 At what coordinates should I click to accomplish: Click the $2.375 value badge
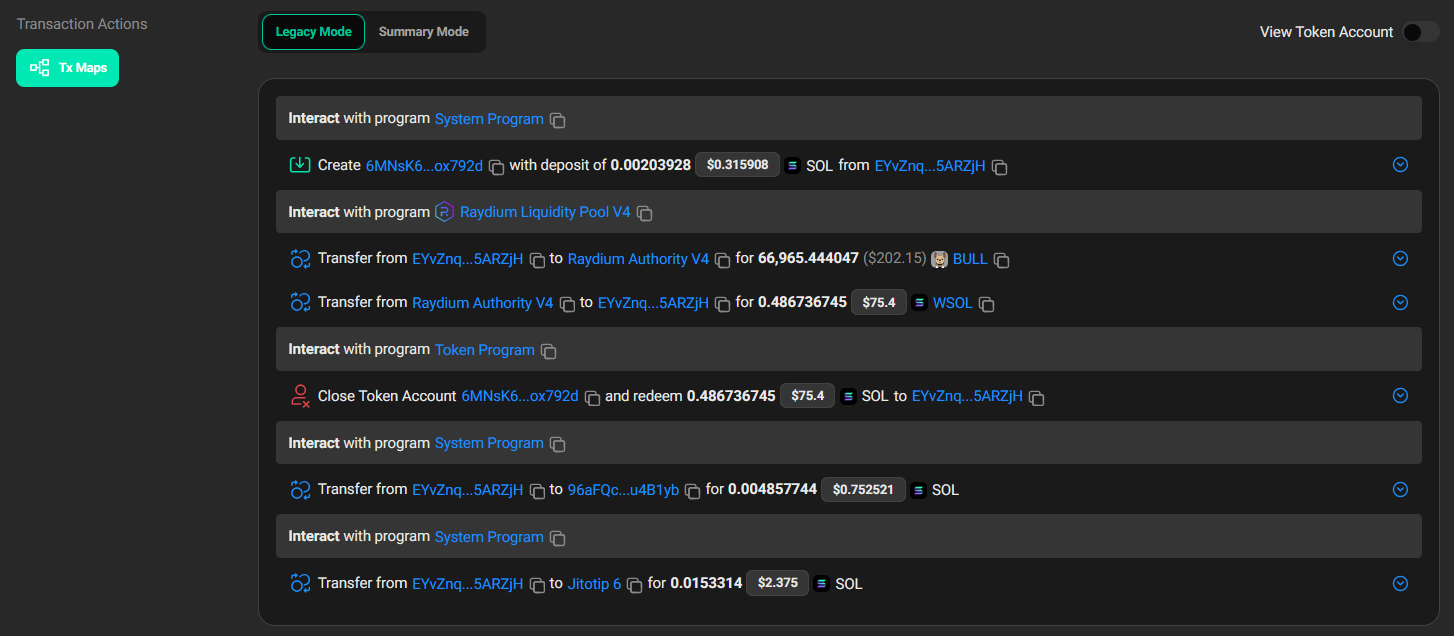(777, 583)
